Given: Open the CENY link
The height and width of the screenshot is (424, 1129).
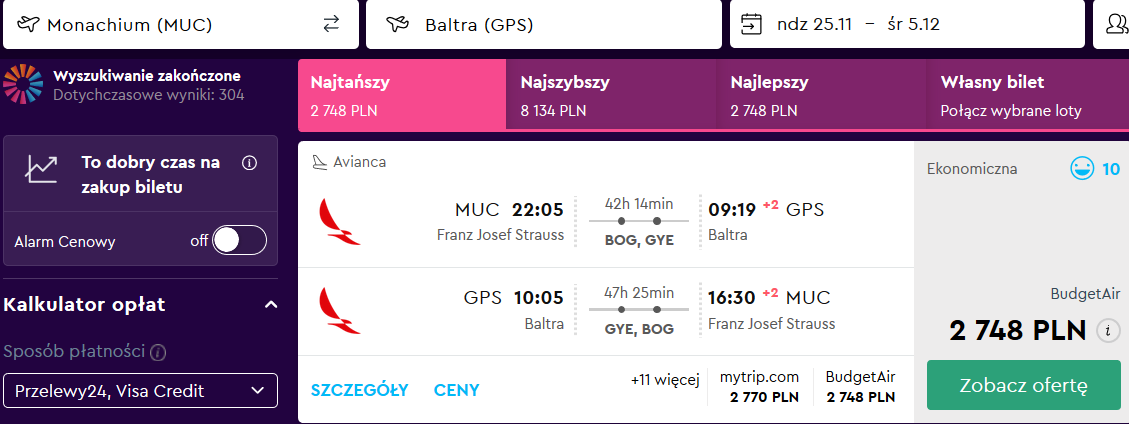Looking at the screenshot, I should pos(456,390).
